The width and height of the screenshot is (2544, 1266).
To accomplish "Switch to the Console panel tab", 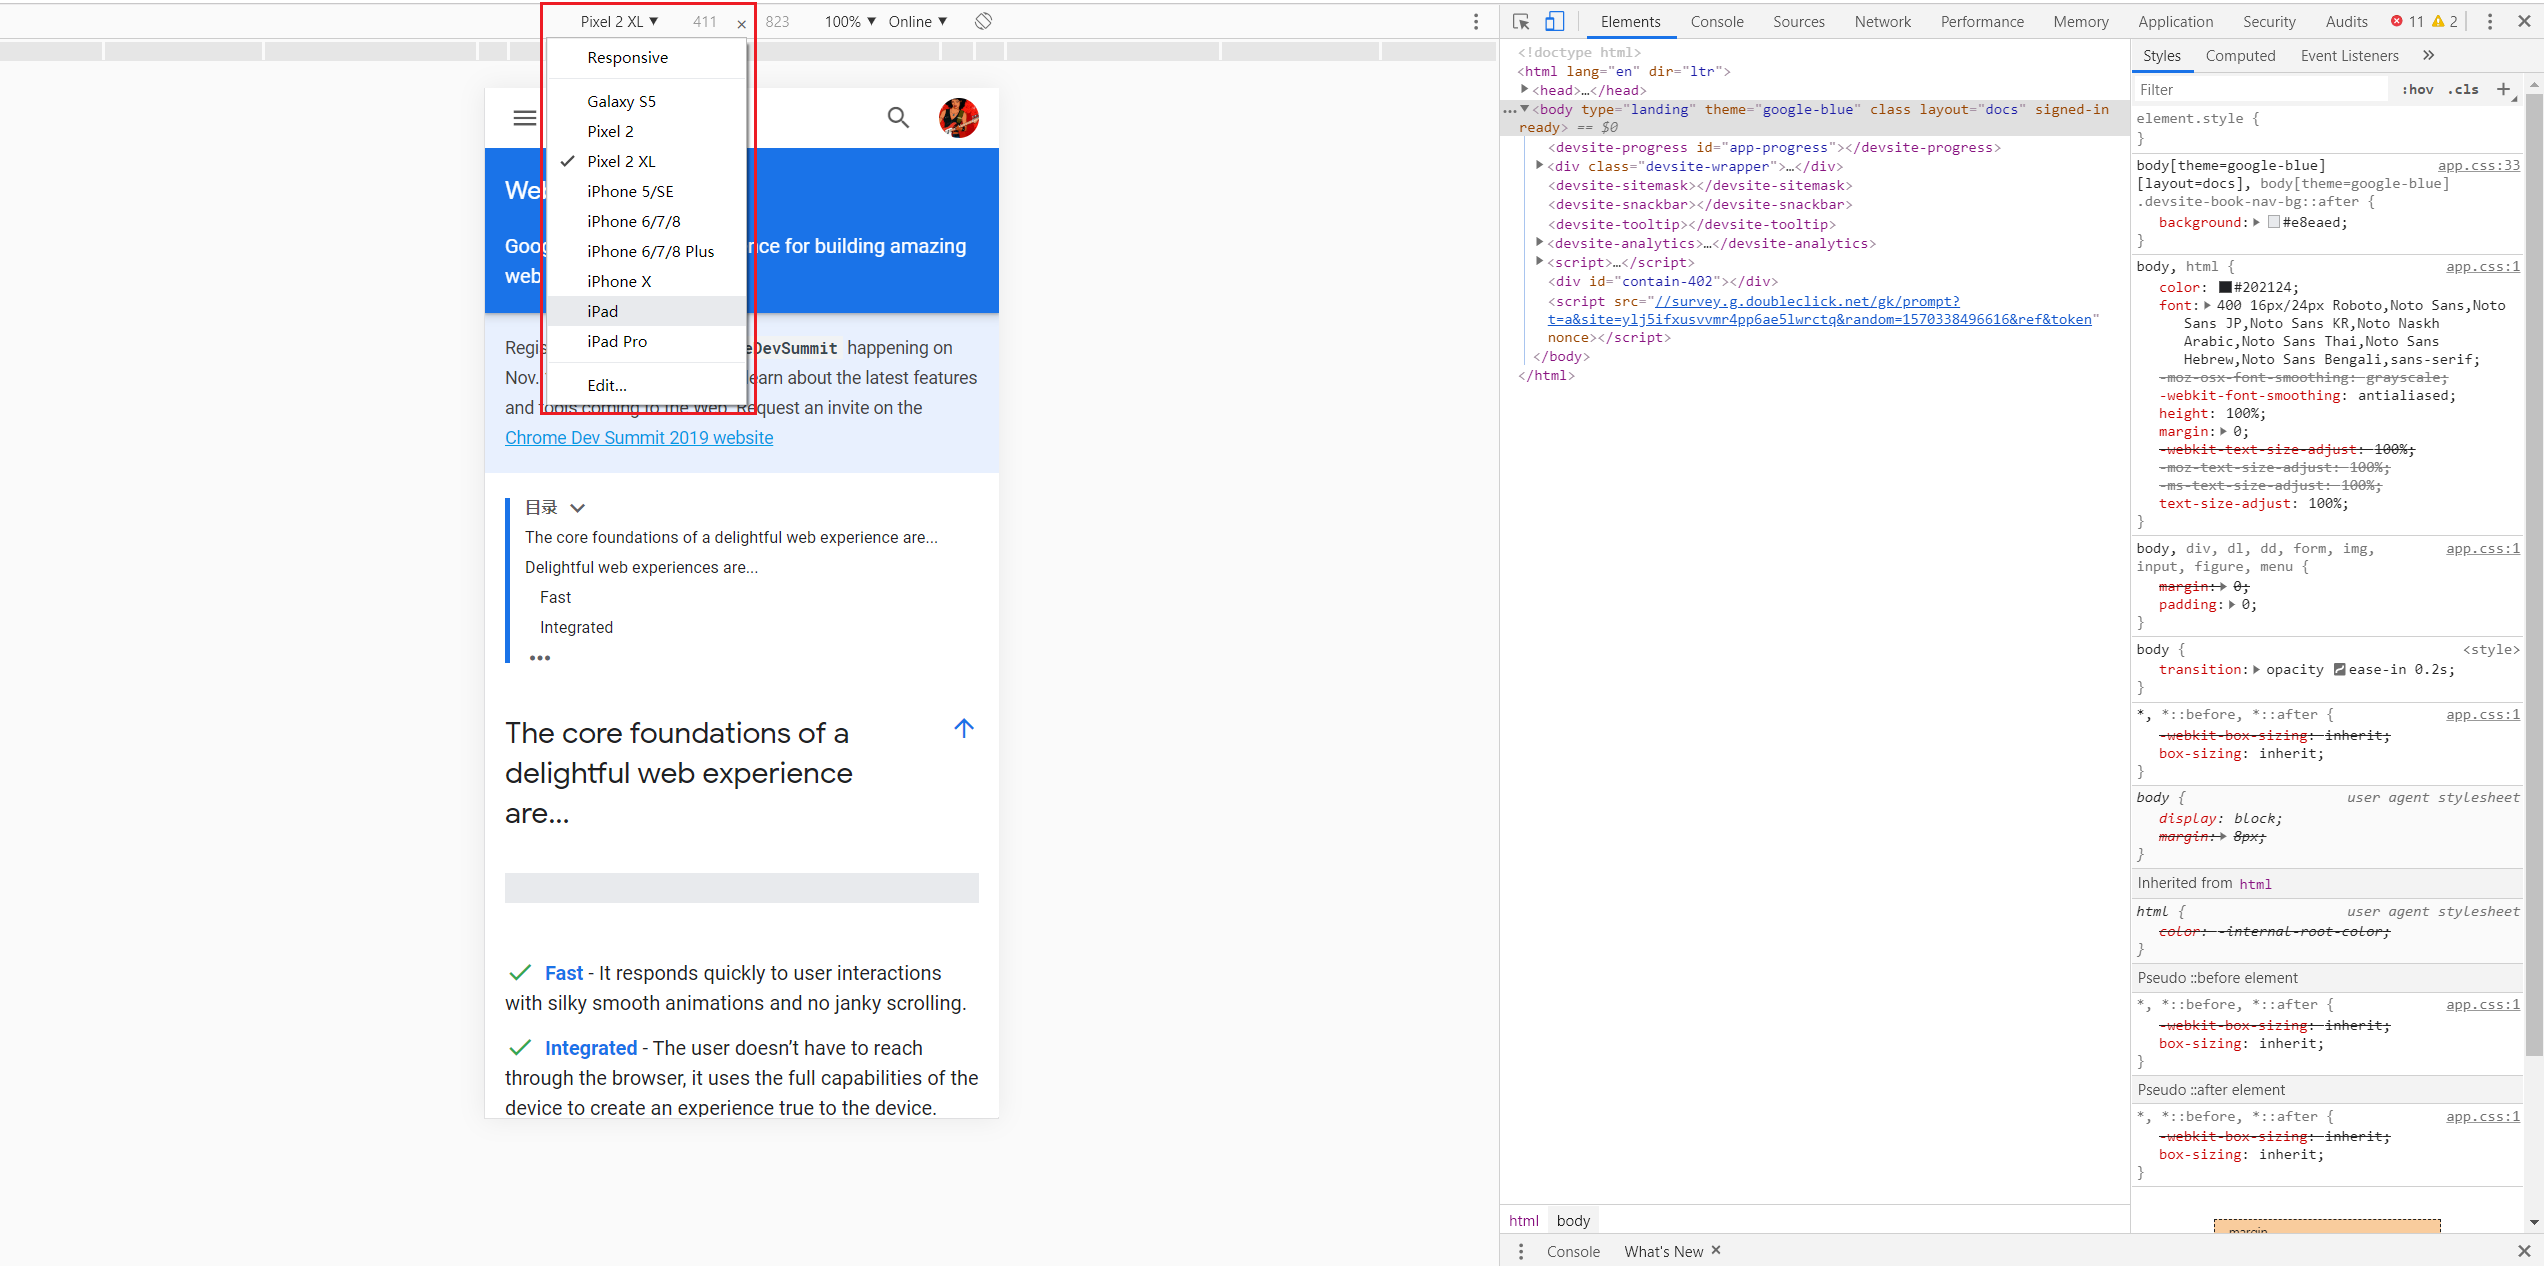I will 1713,19.
